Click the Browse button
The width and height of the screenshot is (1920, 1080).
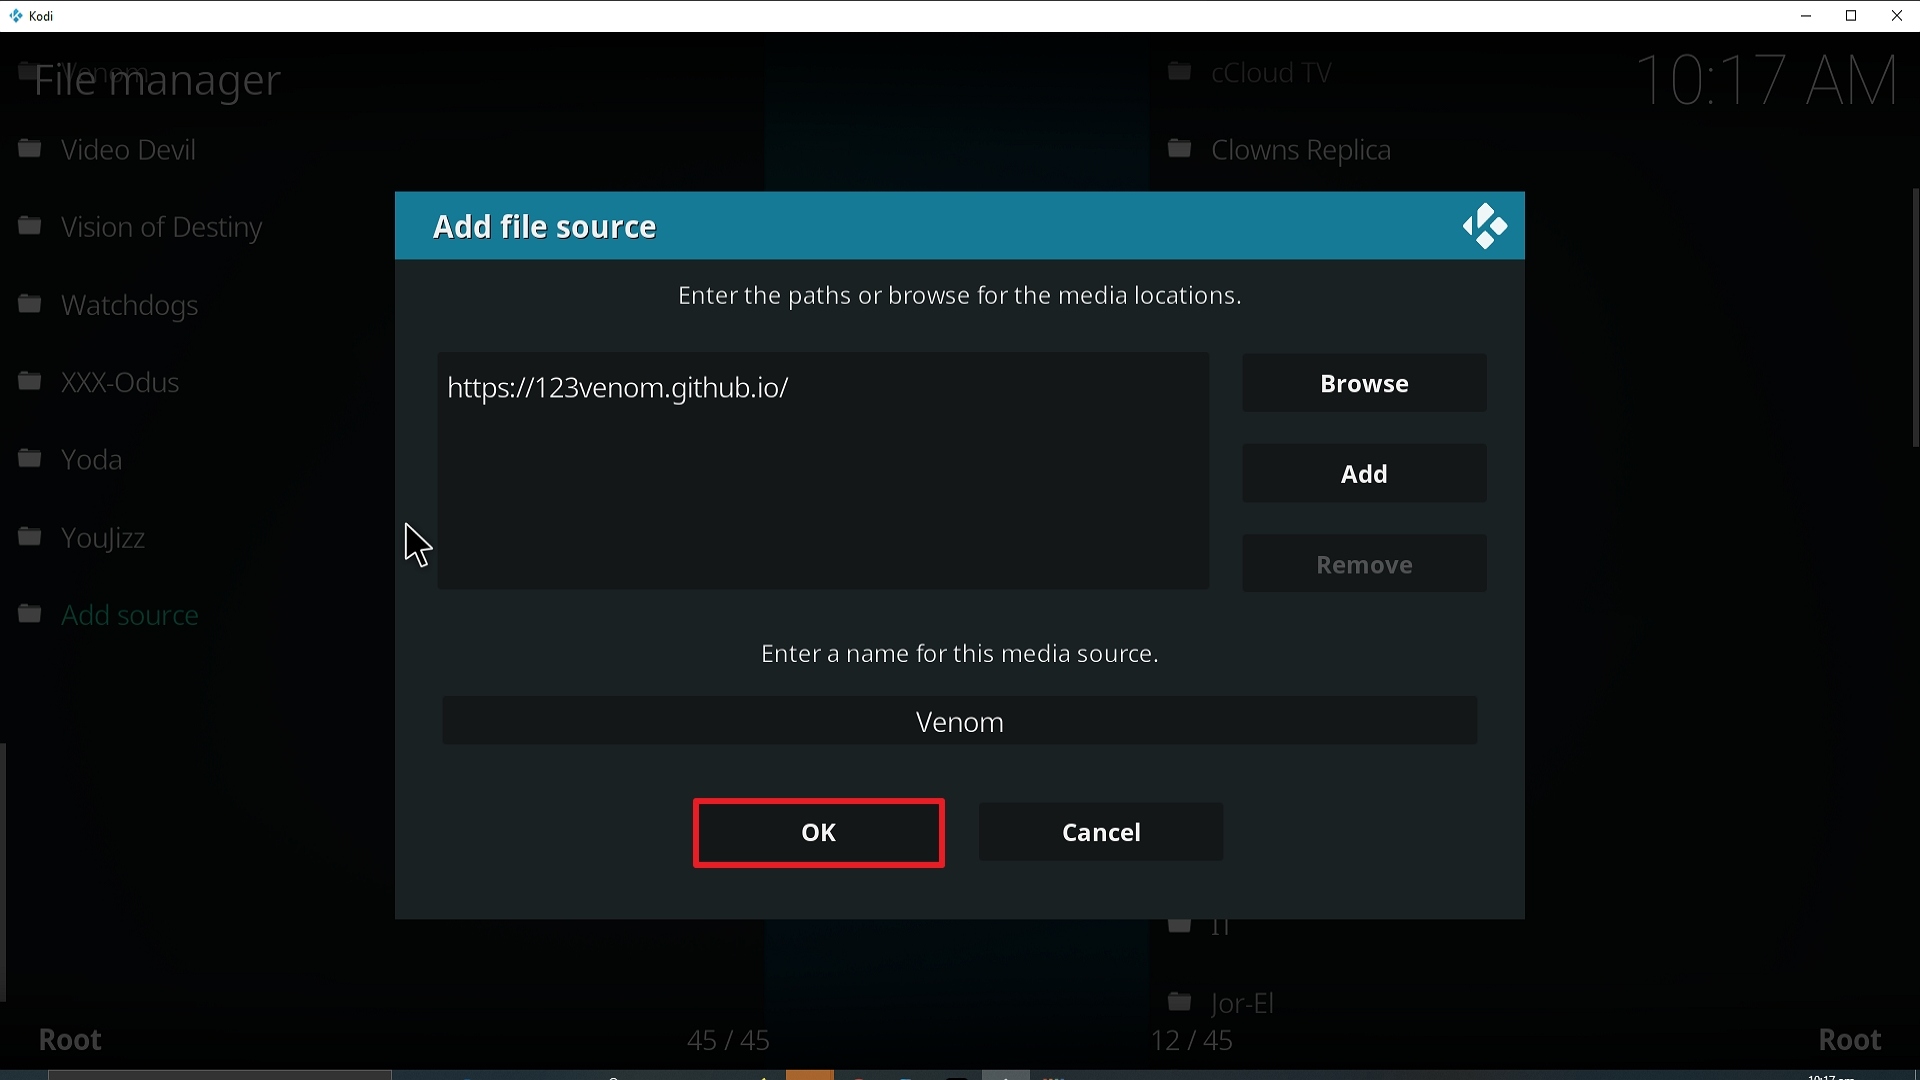pos(1364,383)
